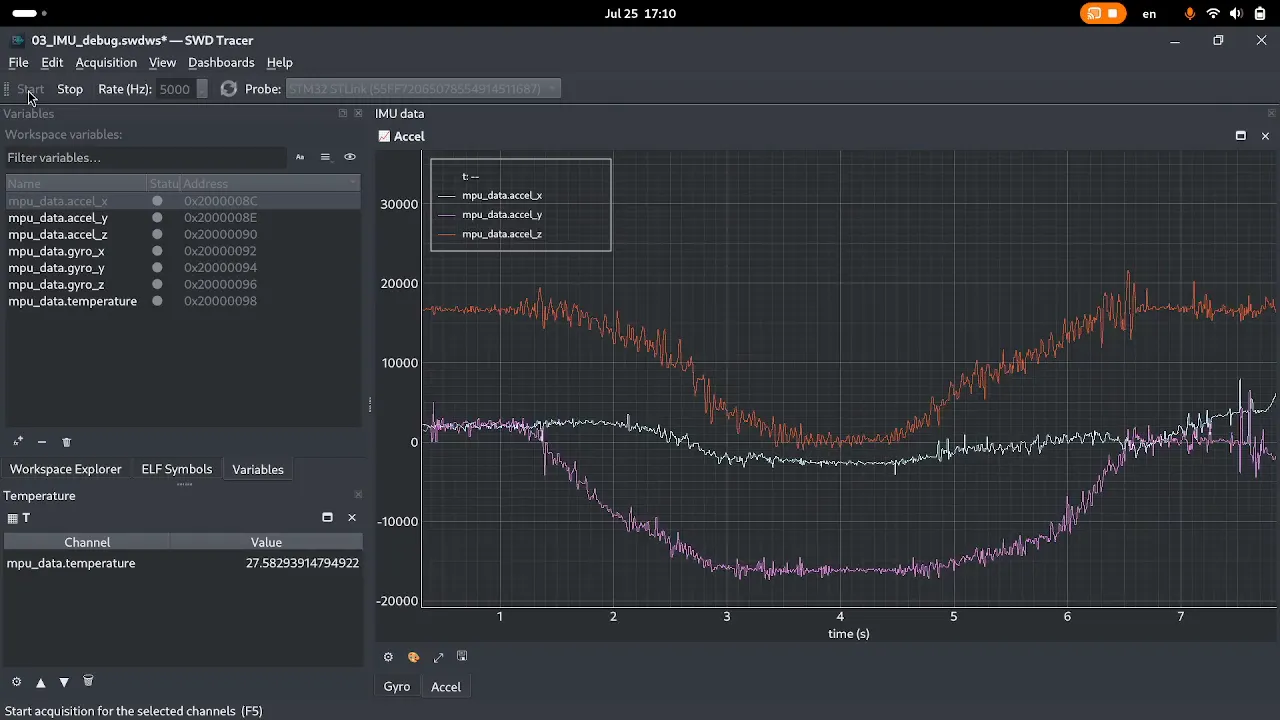
Task: Move channel down arrow in Temperature panel
Action: pos(64,682)
